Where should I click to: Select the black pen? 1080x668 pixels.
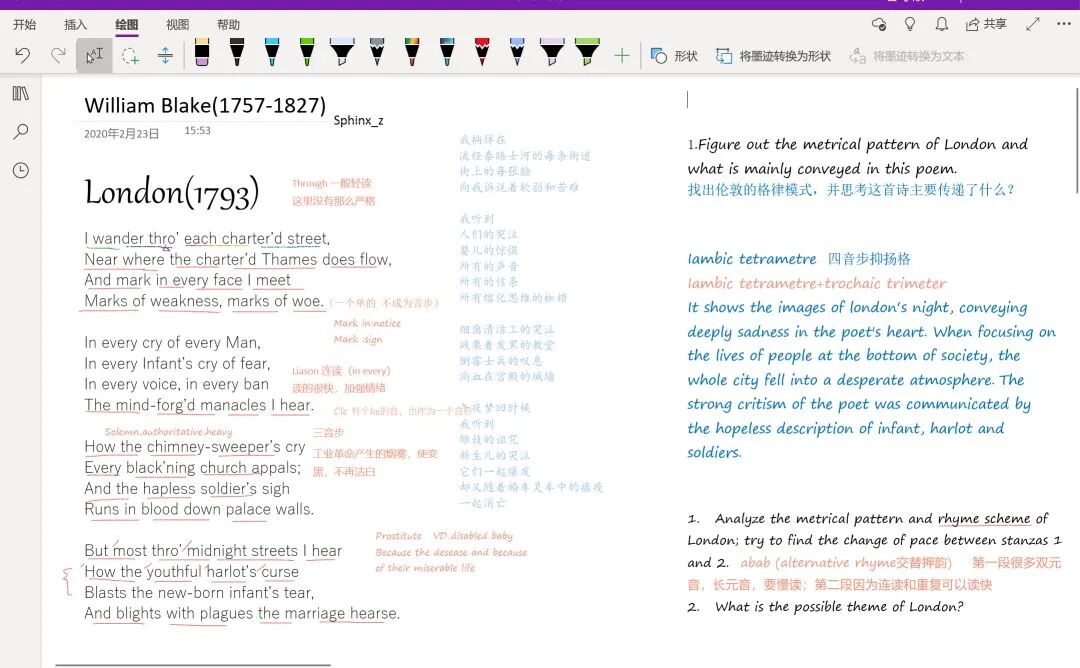click(237, 52)
